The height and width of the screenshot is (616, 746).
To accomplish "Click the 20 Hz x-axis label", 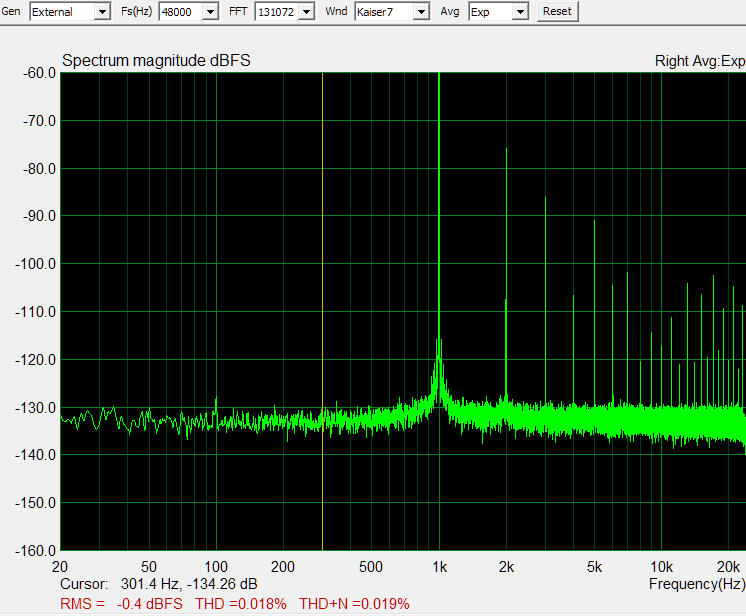I will click(60, 567).
